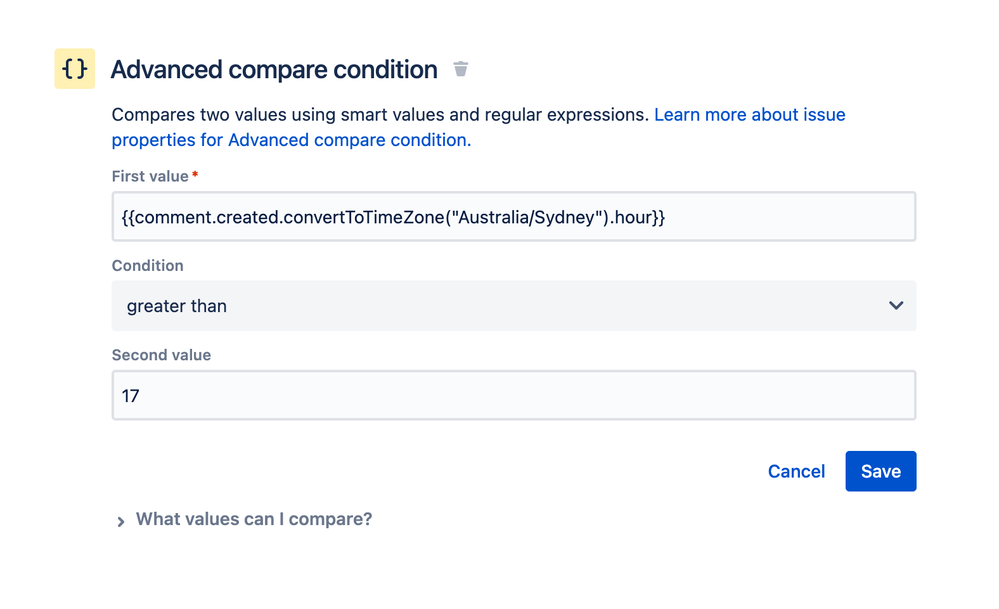The width and height of the screenshot is (999, 609).
Task: Focus the First value smart value field
Action: [514, 217]
